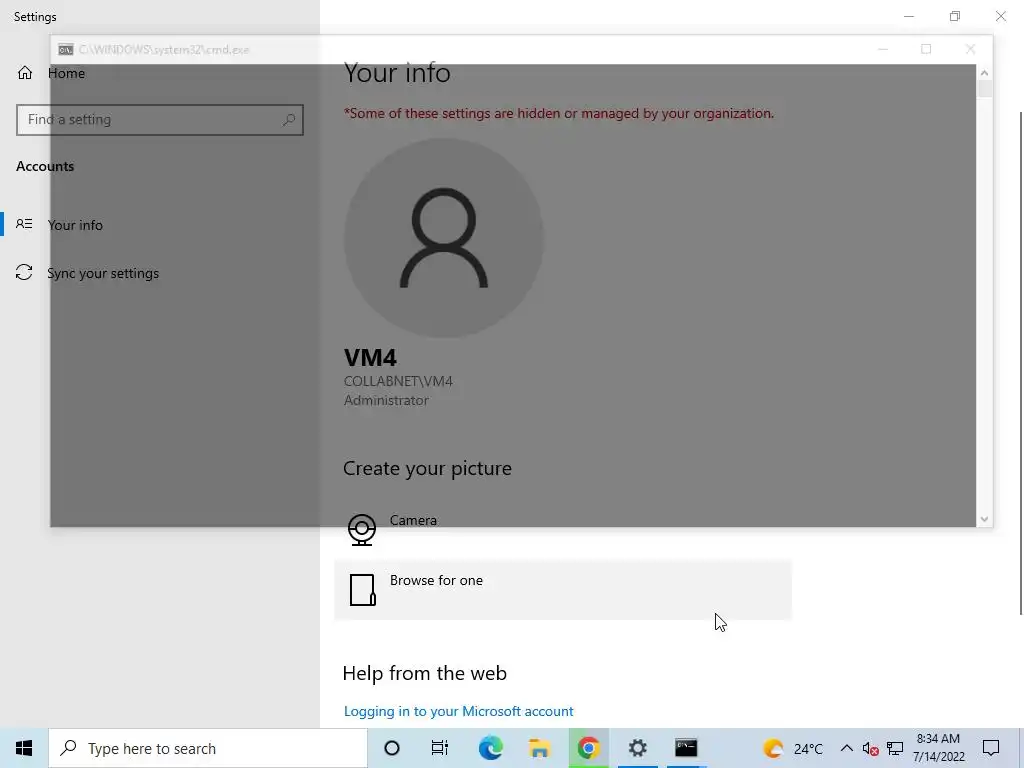Click the webcam icon beside Camera

362,530
